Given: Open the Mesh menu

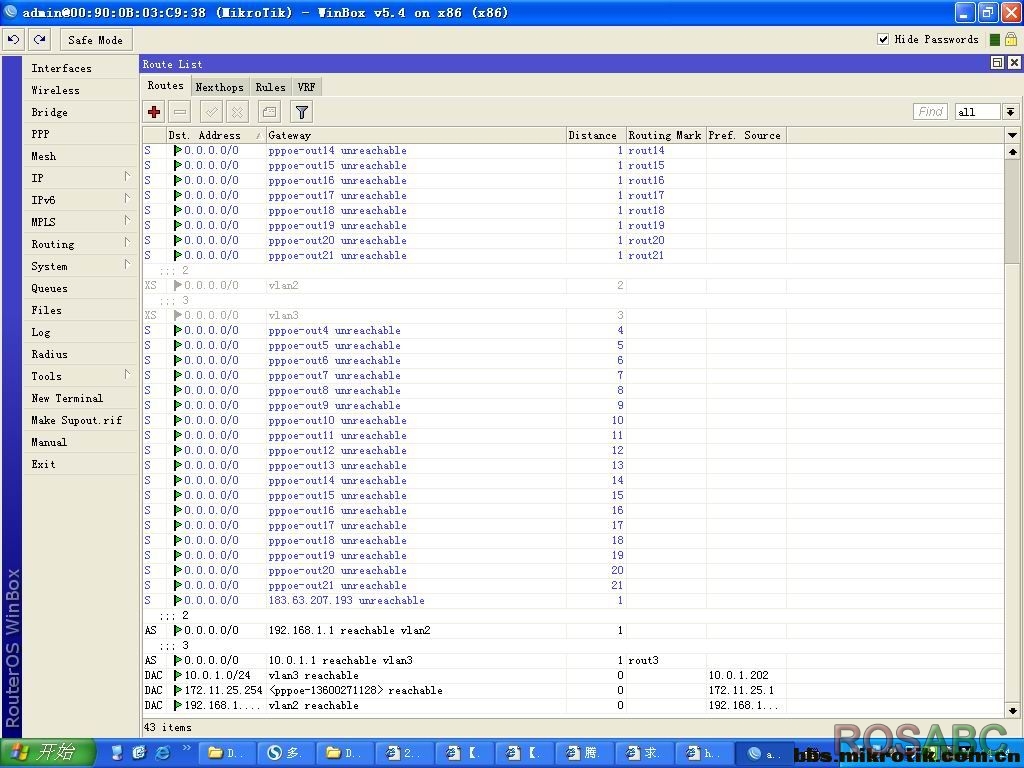Looking at the screenshot, I should tap(80, 156).
